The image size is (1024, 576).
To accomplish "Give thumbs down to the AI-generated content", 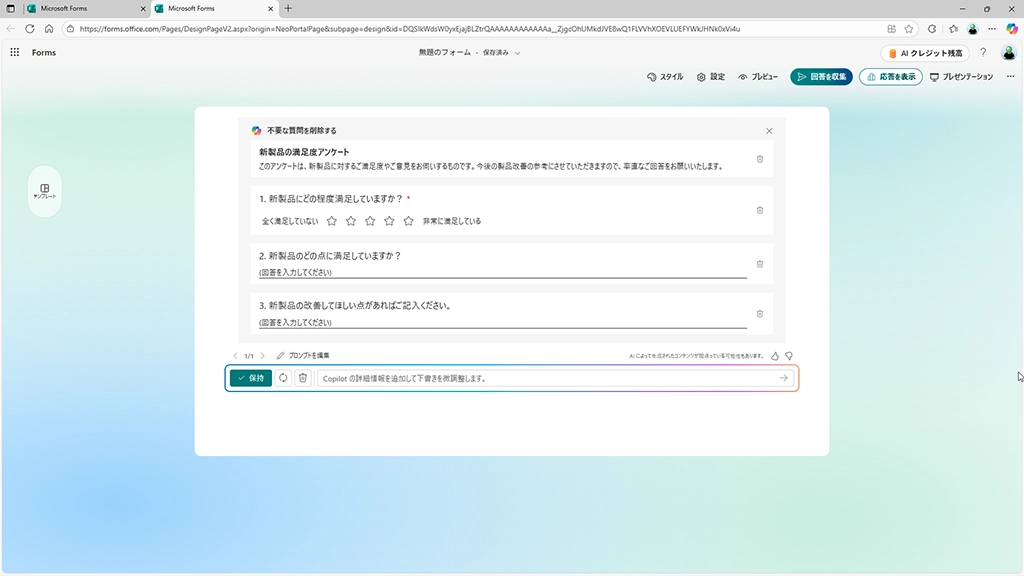I will point(789,356).
